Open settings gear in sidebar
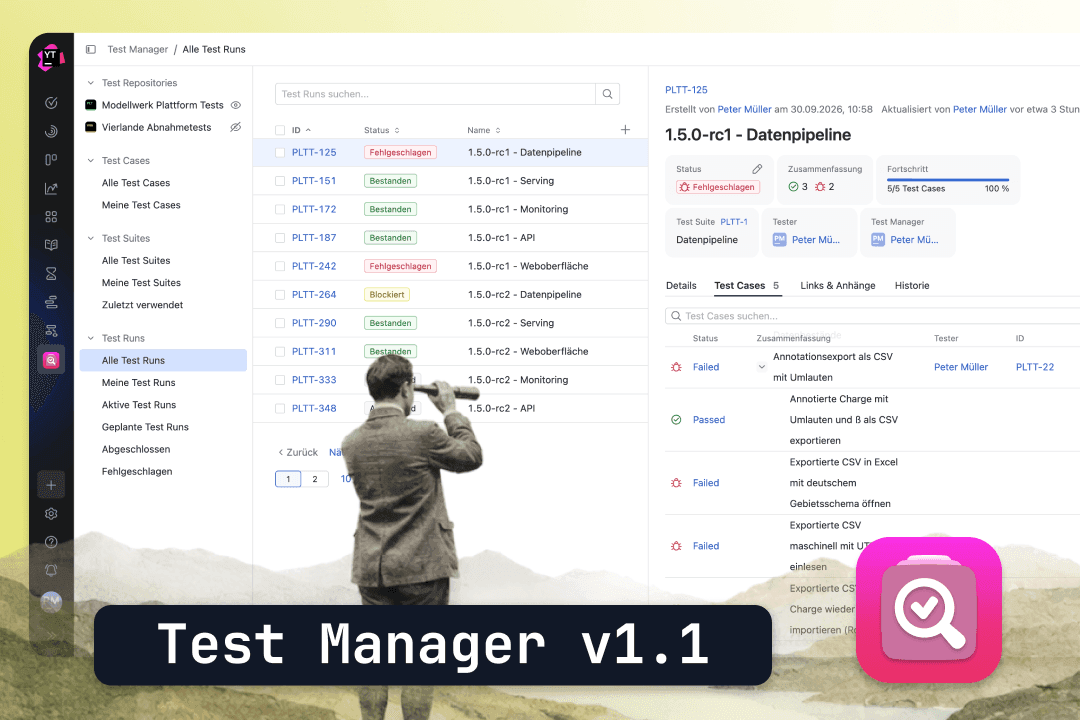1080x720 pixels. click(x=51, y=514)
